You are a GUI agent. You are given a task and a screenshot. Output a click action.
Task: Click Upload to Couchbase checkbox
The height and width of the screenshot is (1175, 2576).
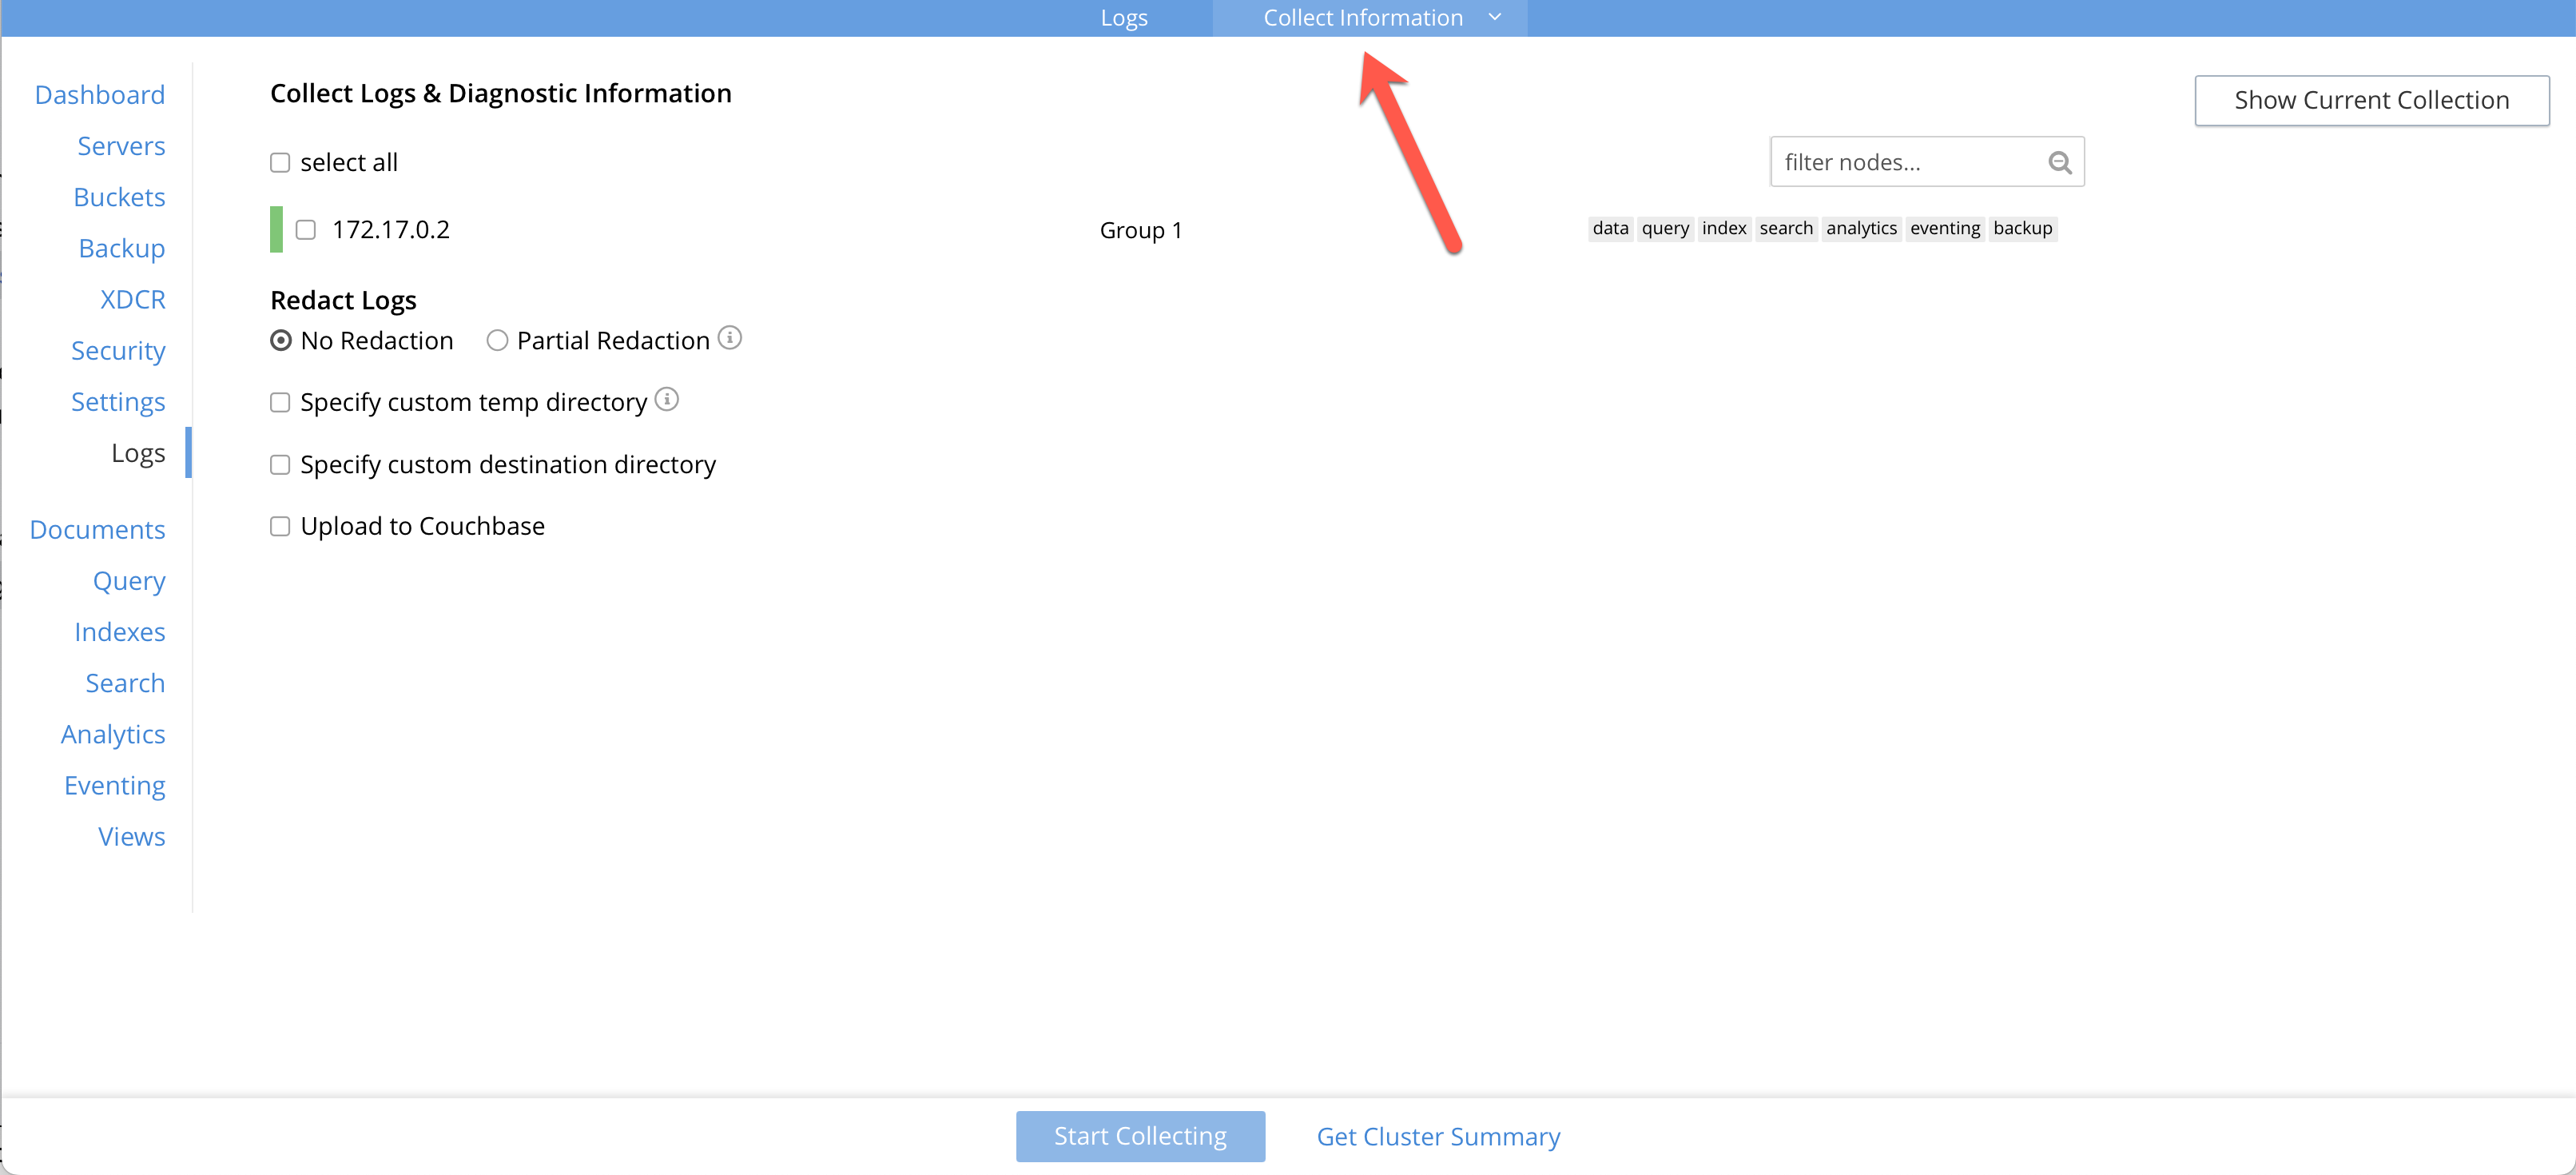277,526
